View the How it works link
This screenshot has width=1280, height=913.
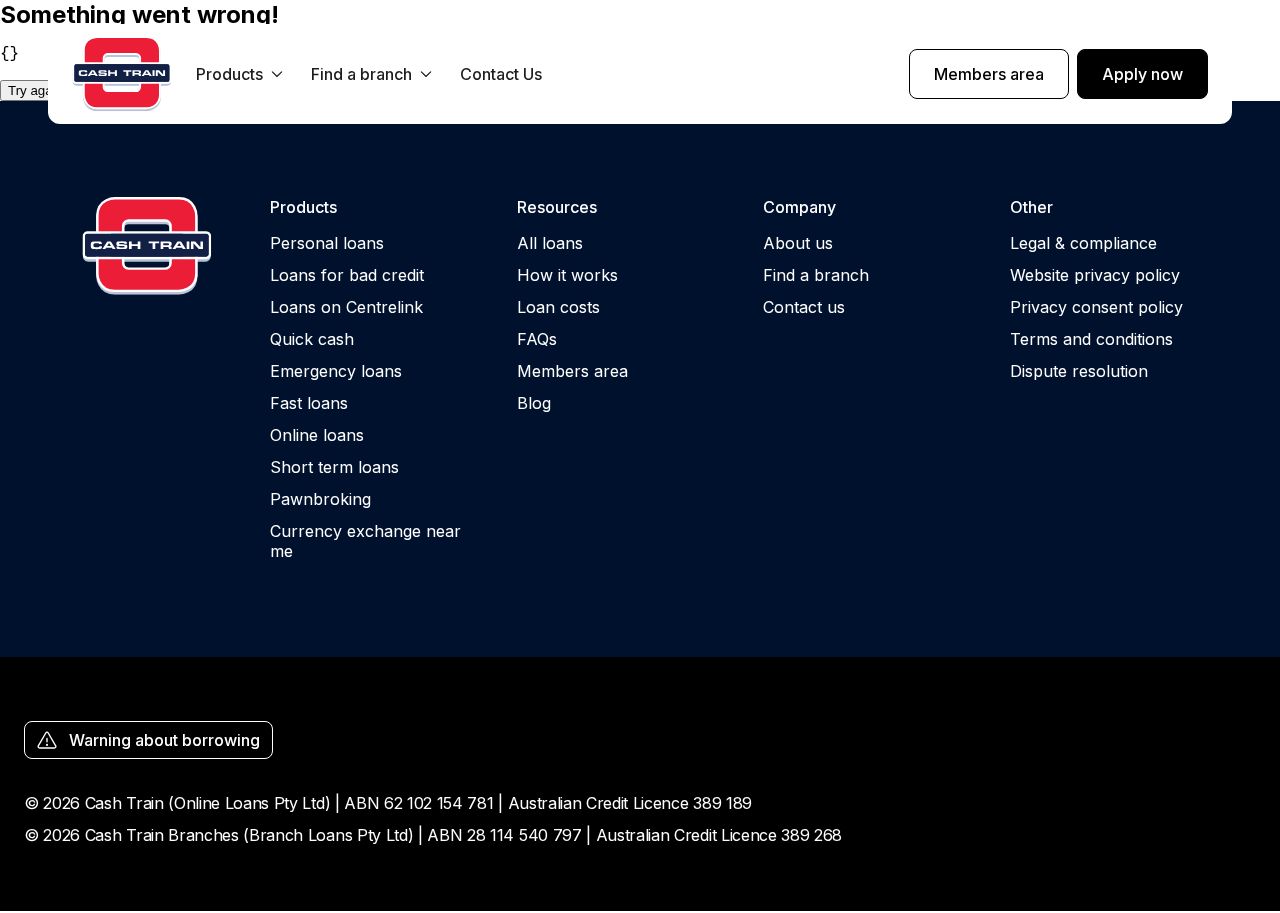click(567, 275)
